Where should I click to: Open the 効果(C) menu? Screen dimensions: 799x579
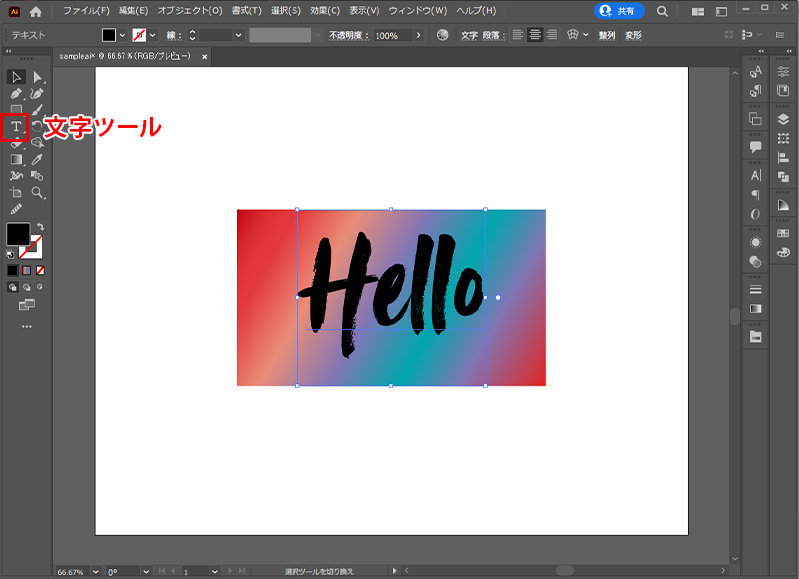coord(325,11)
